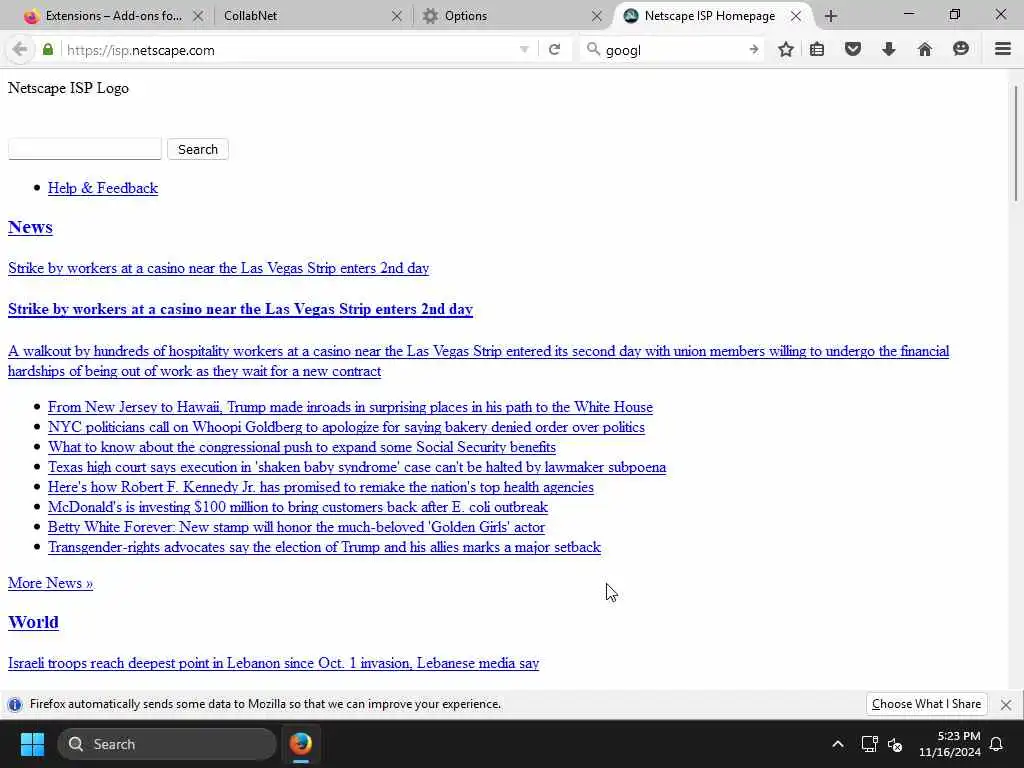Open the transgender-rights advocates story
The width and height of the screenshot is (1024, 768).
(324, 547)
